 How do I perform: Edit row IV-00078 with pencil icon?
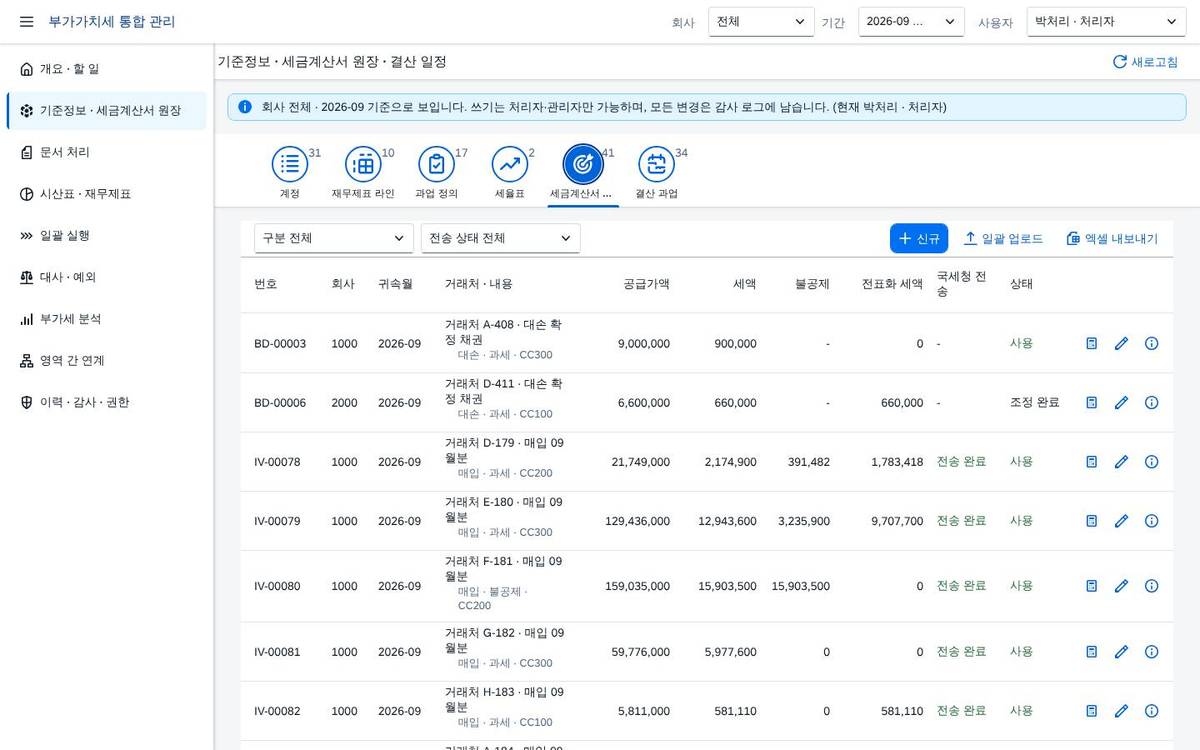1121,462
